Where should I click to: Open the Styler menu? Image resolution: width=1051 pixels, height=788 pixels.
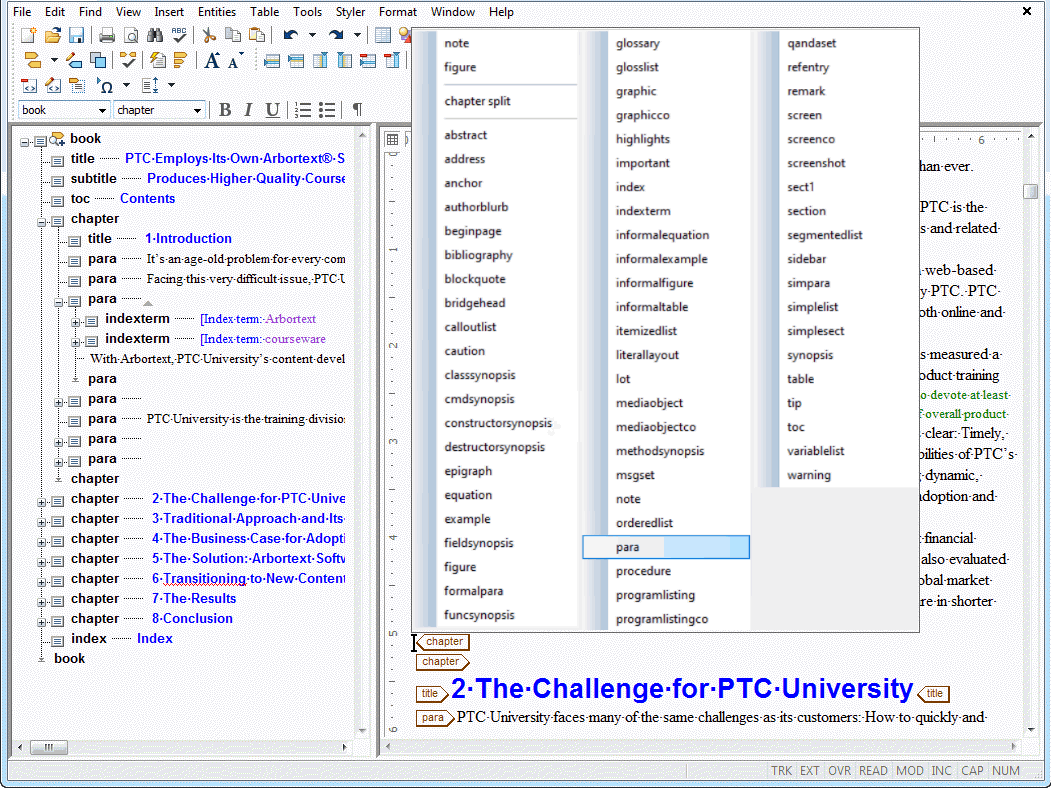[350, 12]
